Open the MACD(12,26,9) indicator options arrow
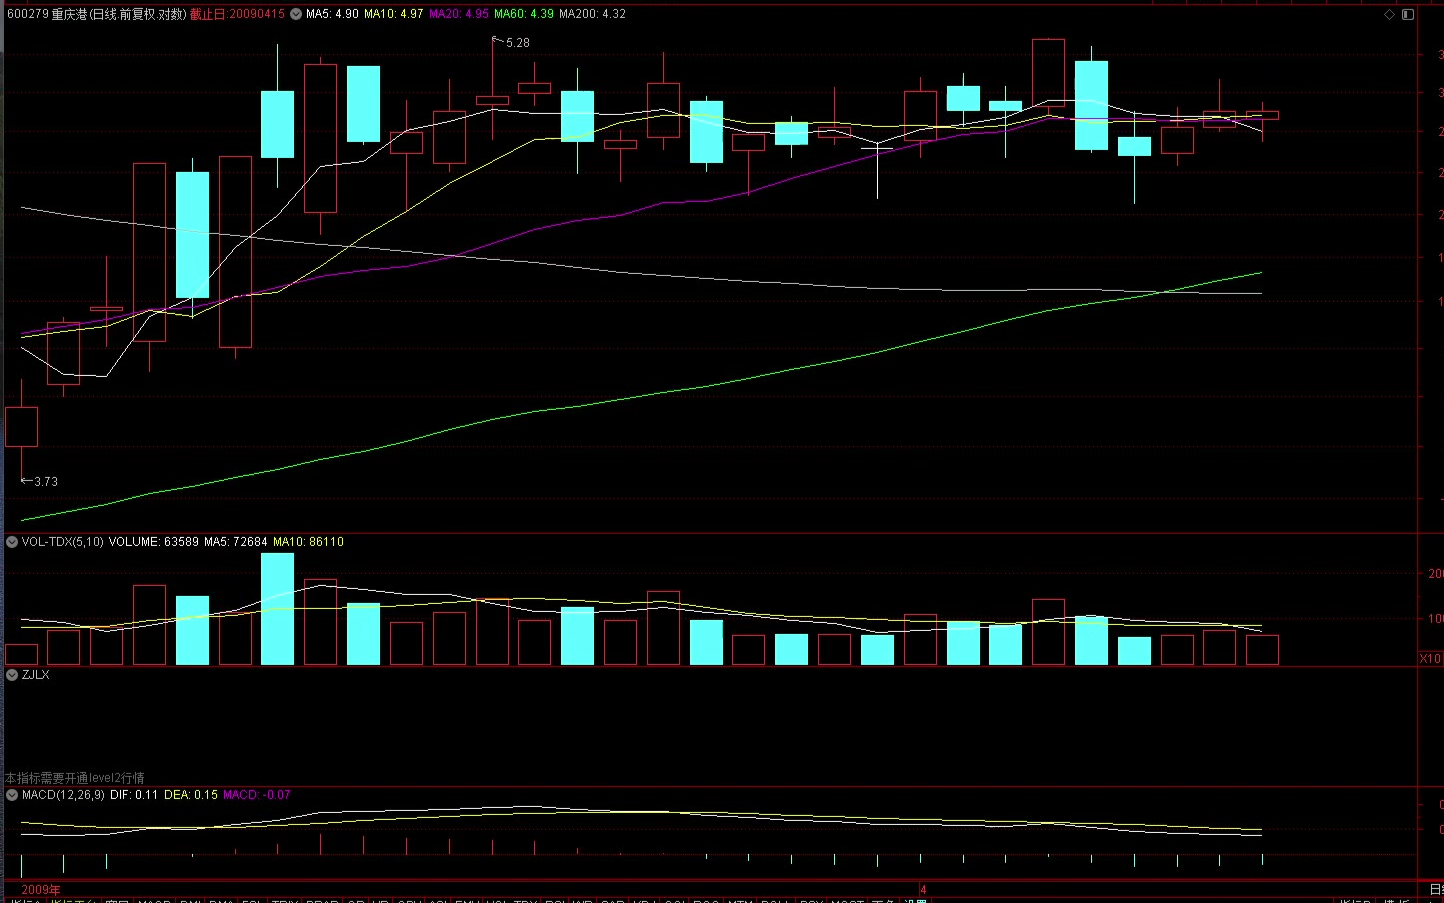This screenshot has width=1444, height=903. 12,795
